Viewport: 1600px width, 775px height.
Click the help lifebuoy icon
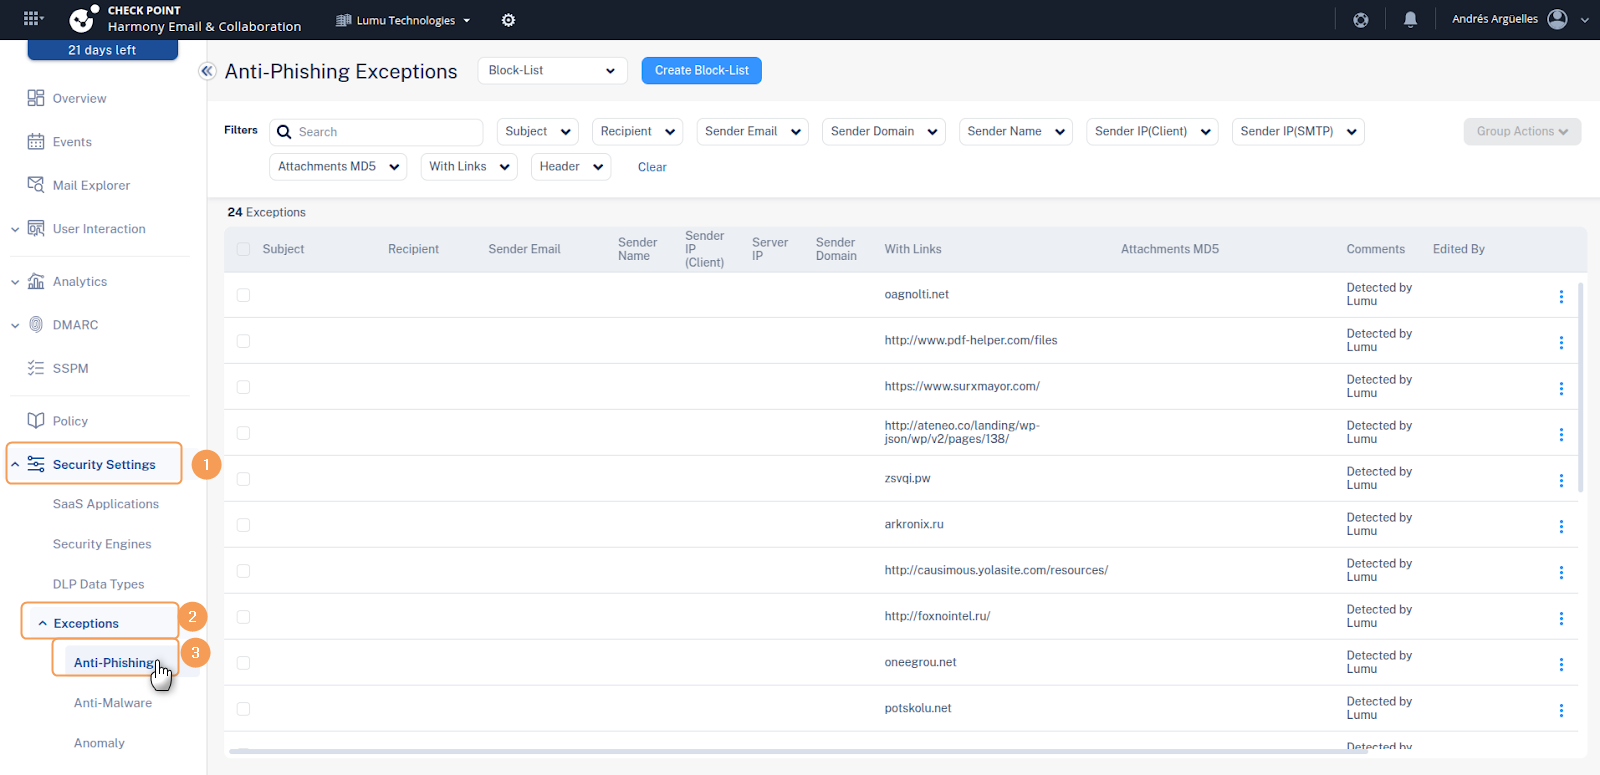pyautogui.click(x=1361, y=20)
